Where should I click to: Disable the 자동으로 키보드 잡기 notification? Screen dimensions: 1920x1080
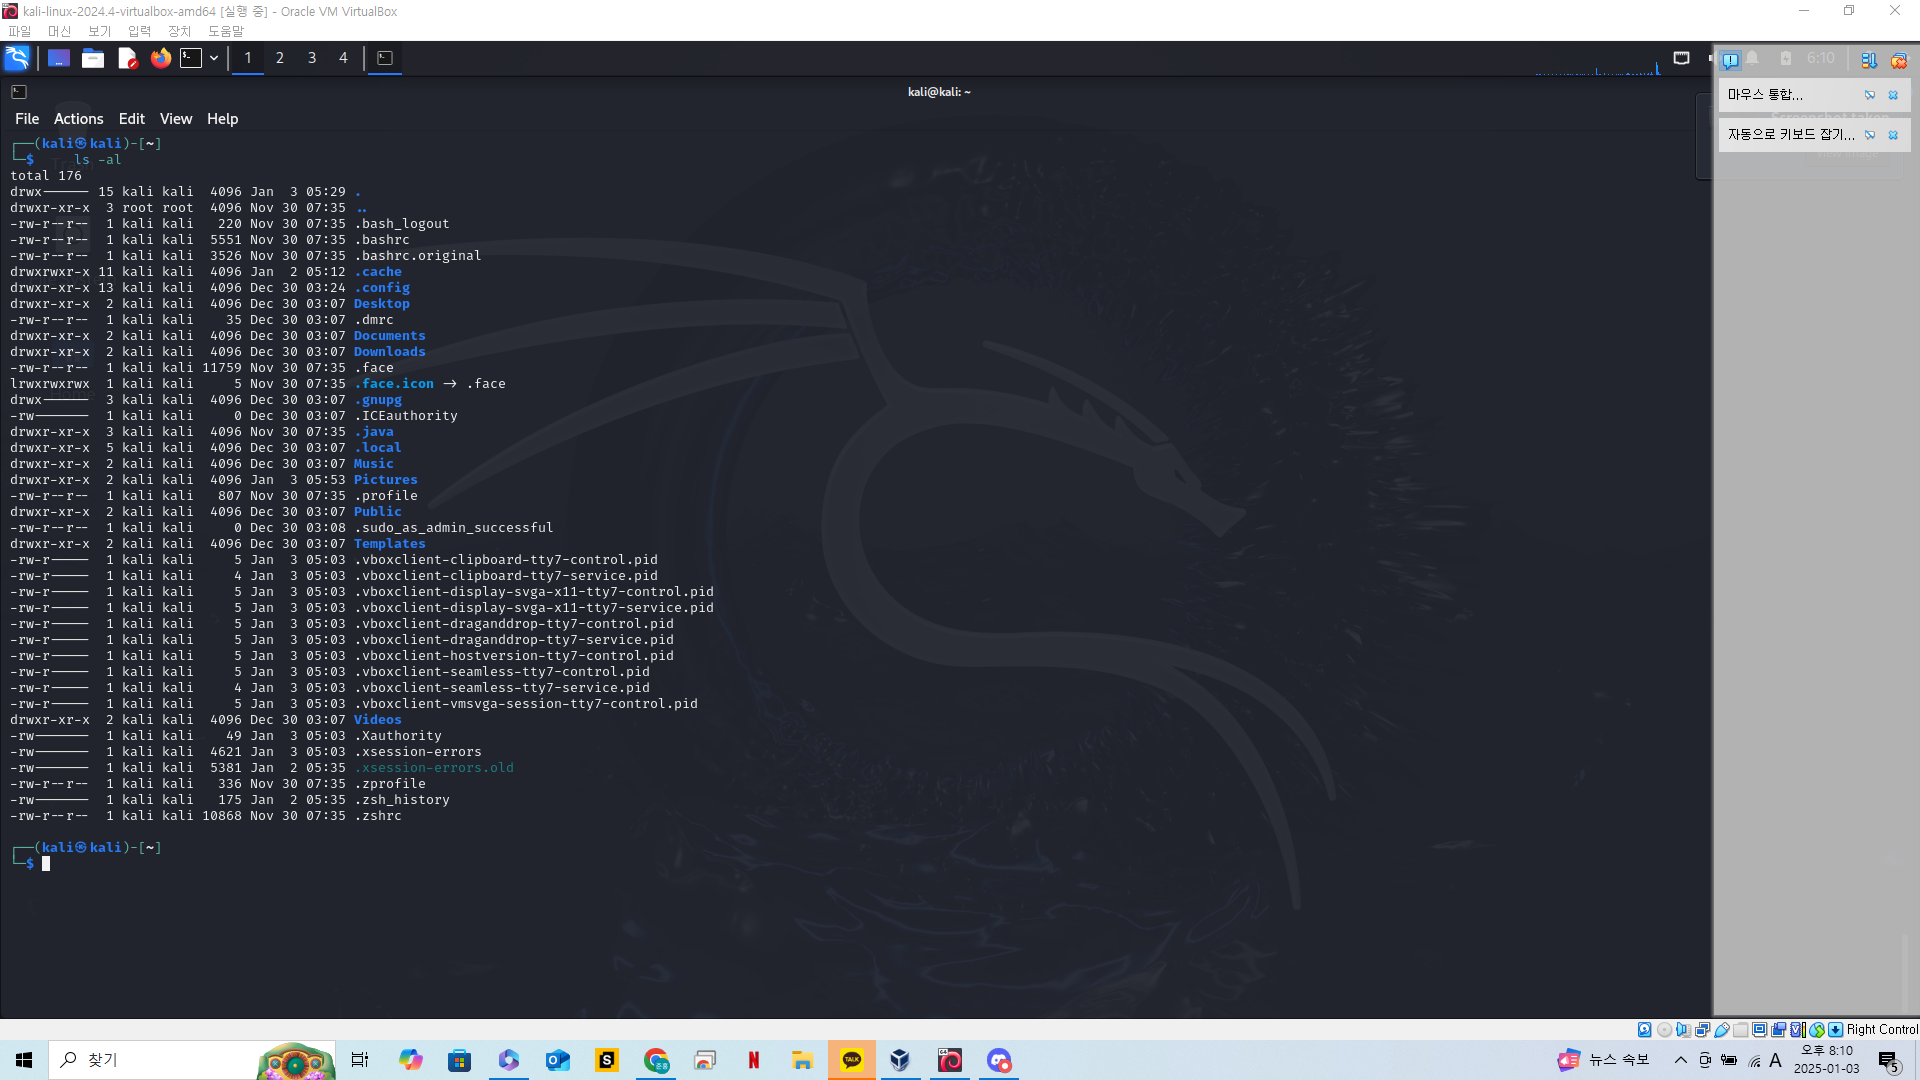tap(1870, 135)
